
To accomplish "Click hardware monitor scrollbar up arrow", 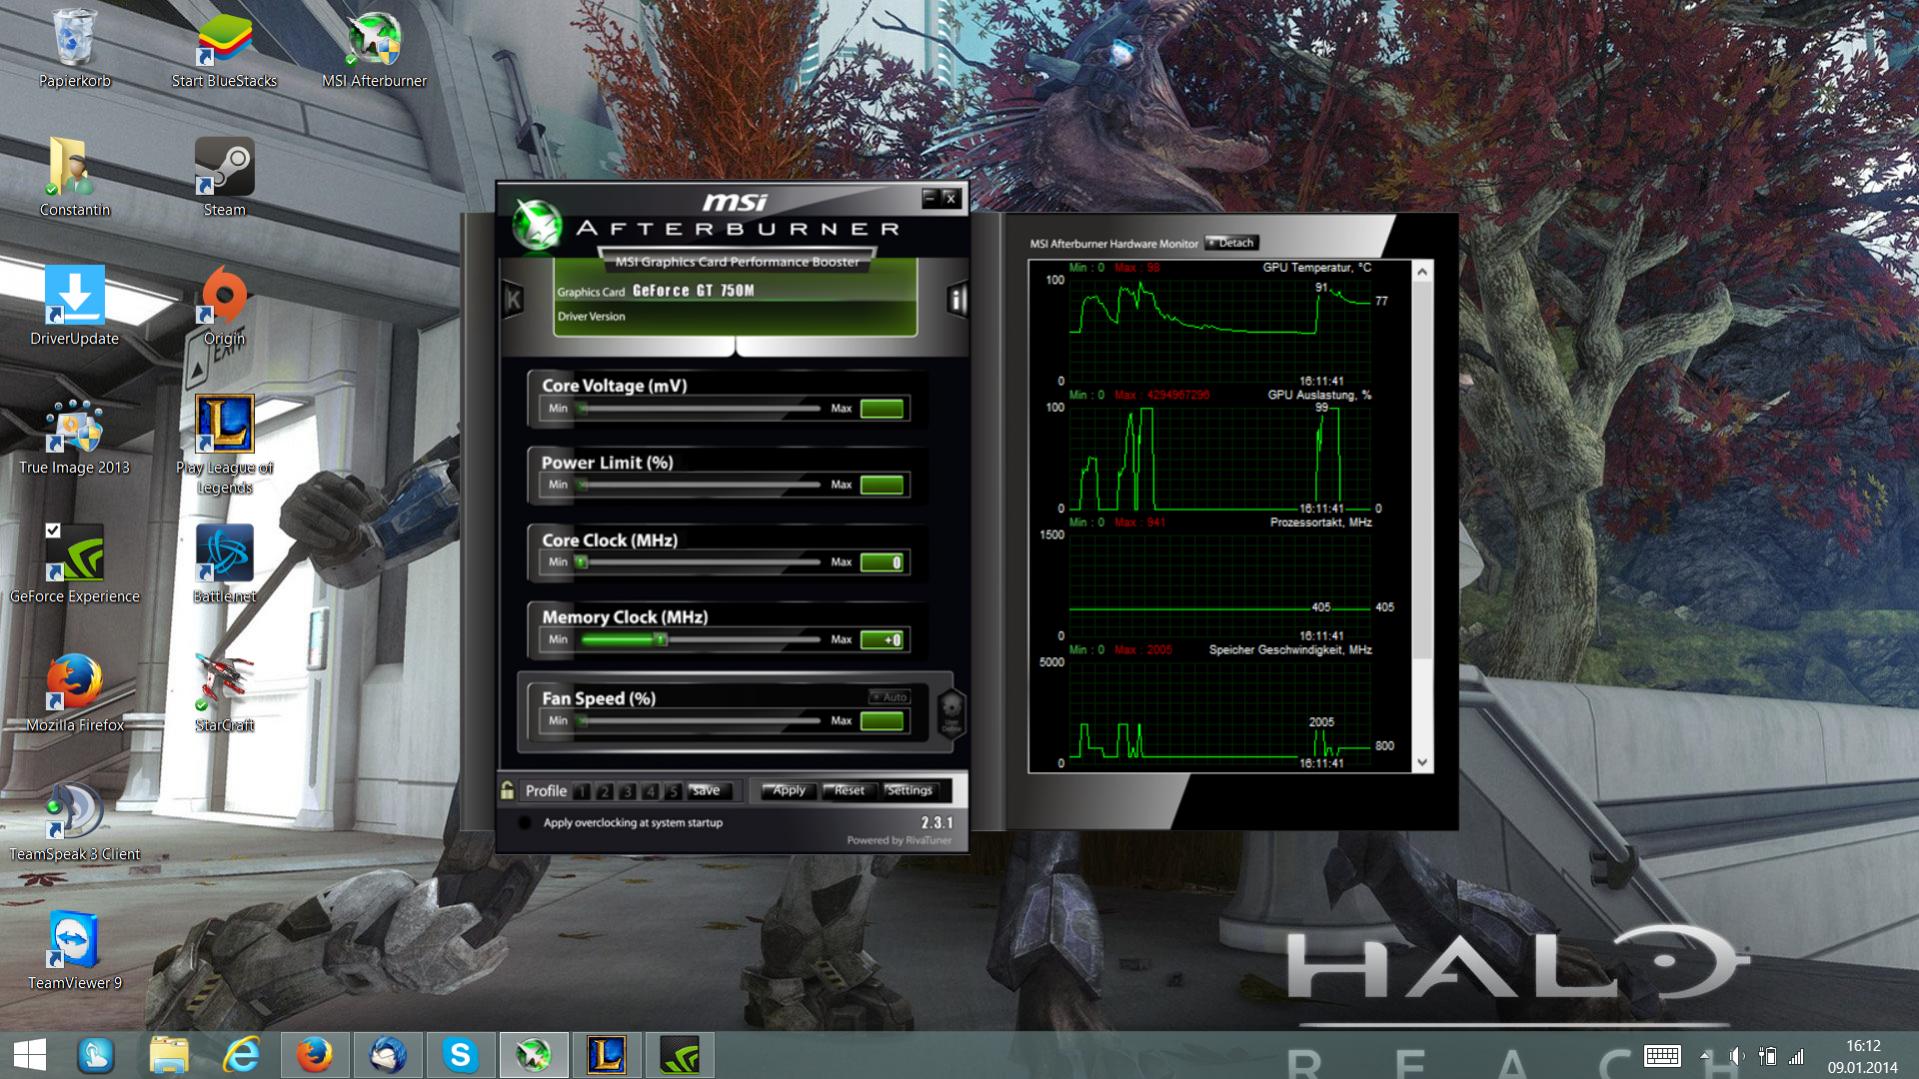I will coord(1422,272).
